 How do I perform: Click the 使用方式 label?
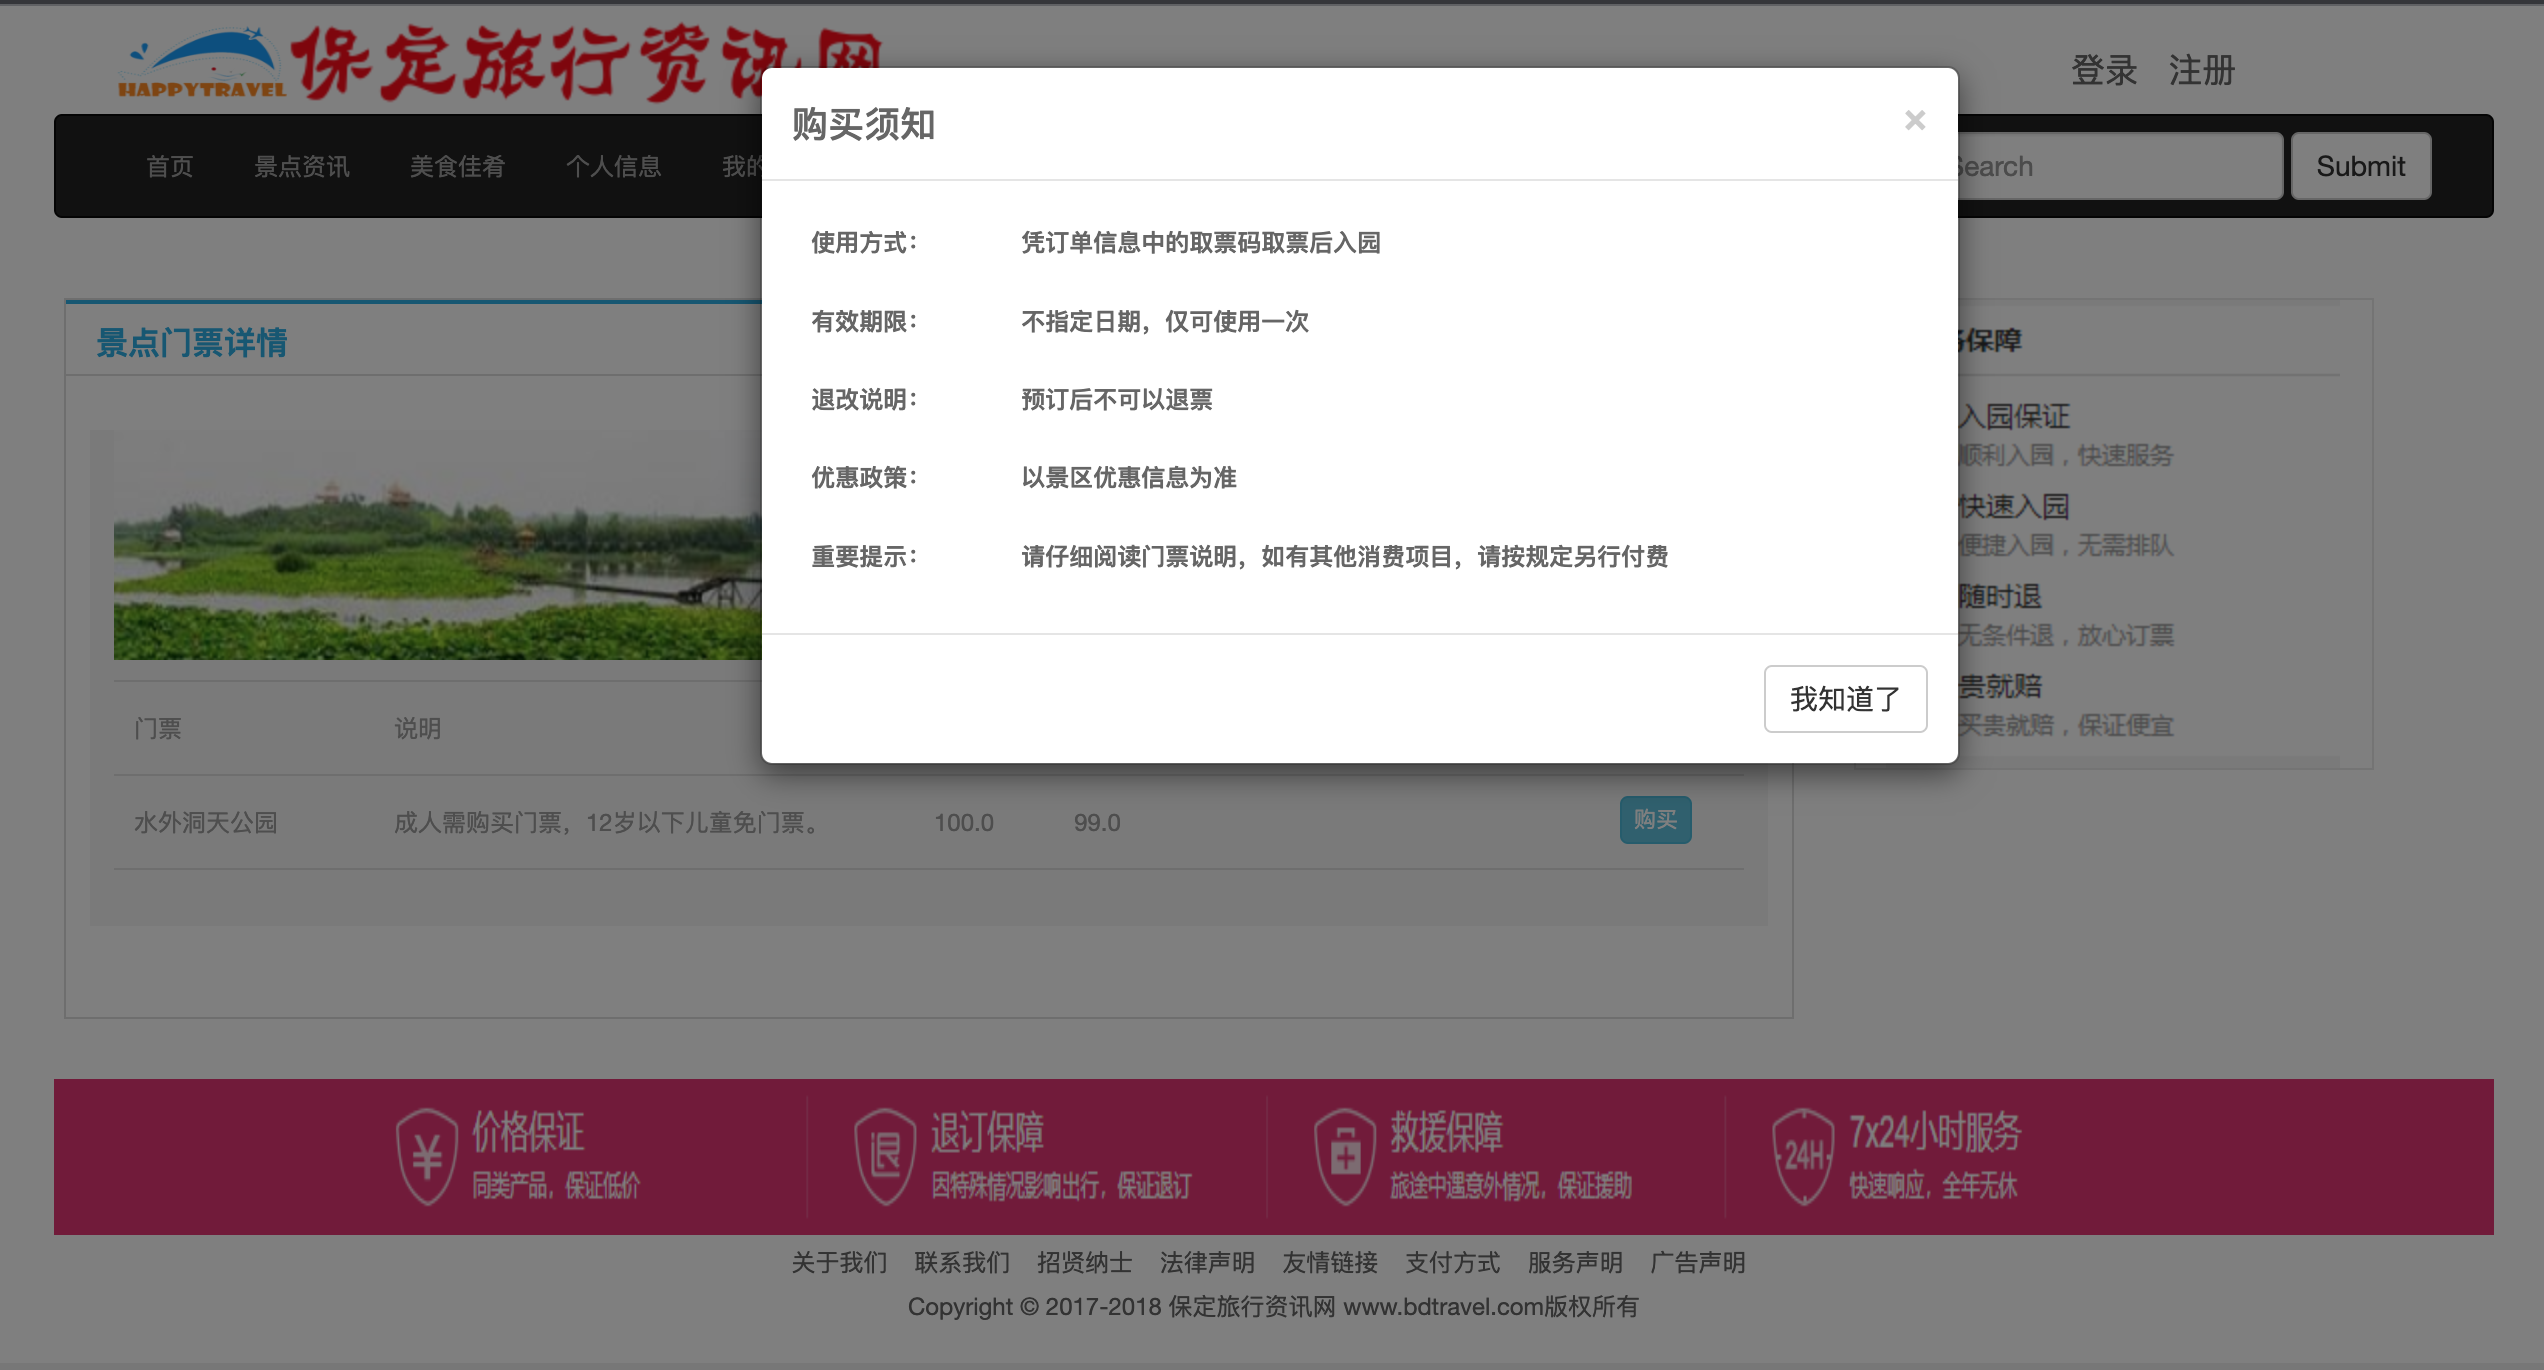tap(864, 242)
